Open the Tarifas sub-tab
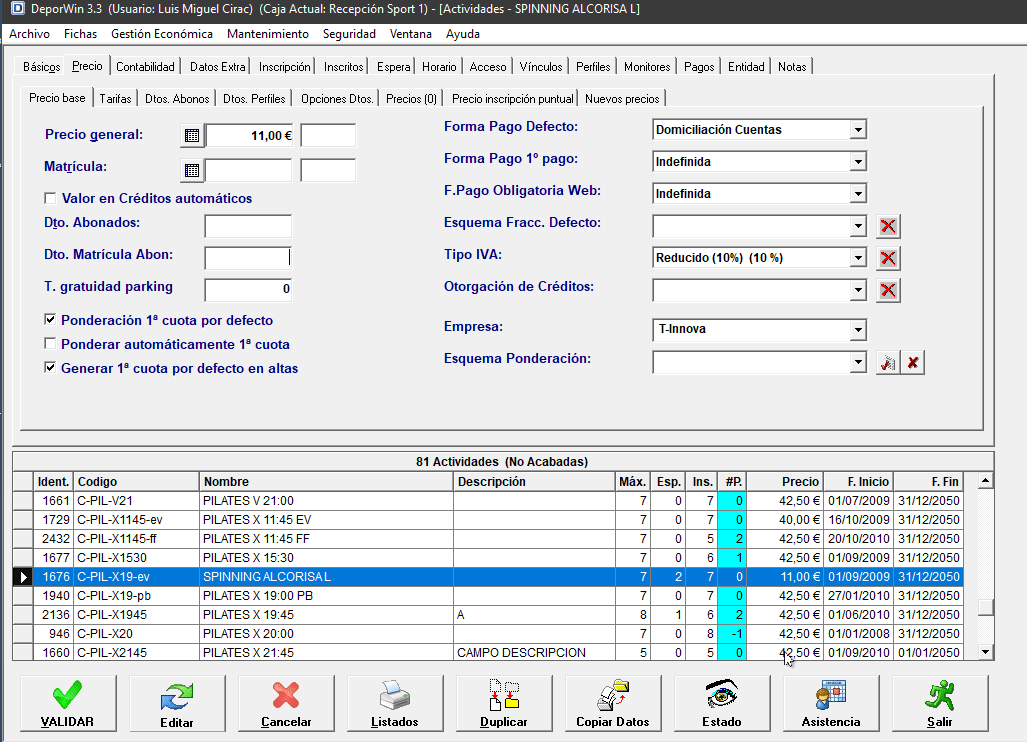Image resolution: width=1027 pixels, height=742 pixels. click(115, 99)
